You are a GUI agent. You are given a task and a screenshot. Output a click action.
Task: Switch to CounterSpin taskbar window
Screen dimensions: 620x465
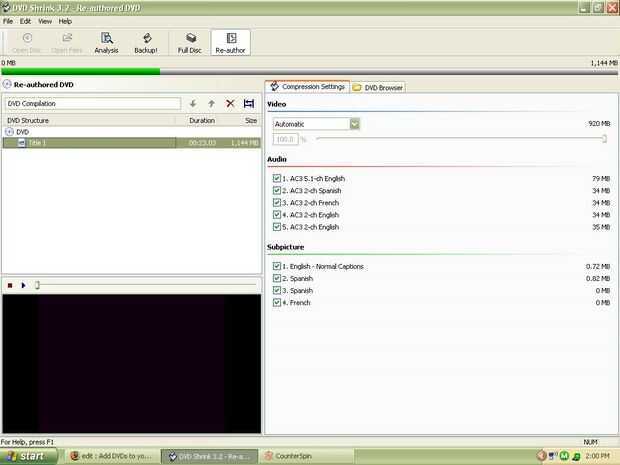coord(305,456)
